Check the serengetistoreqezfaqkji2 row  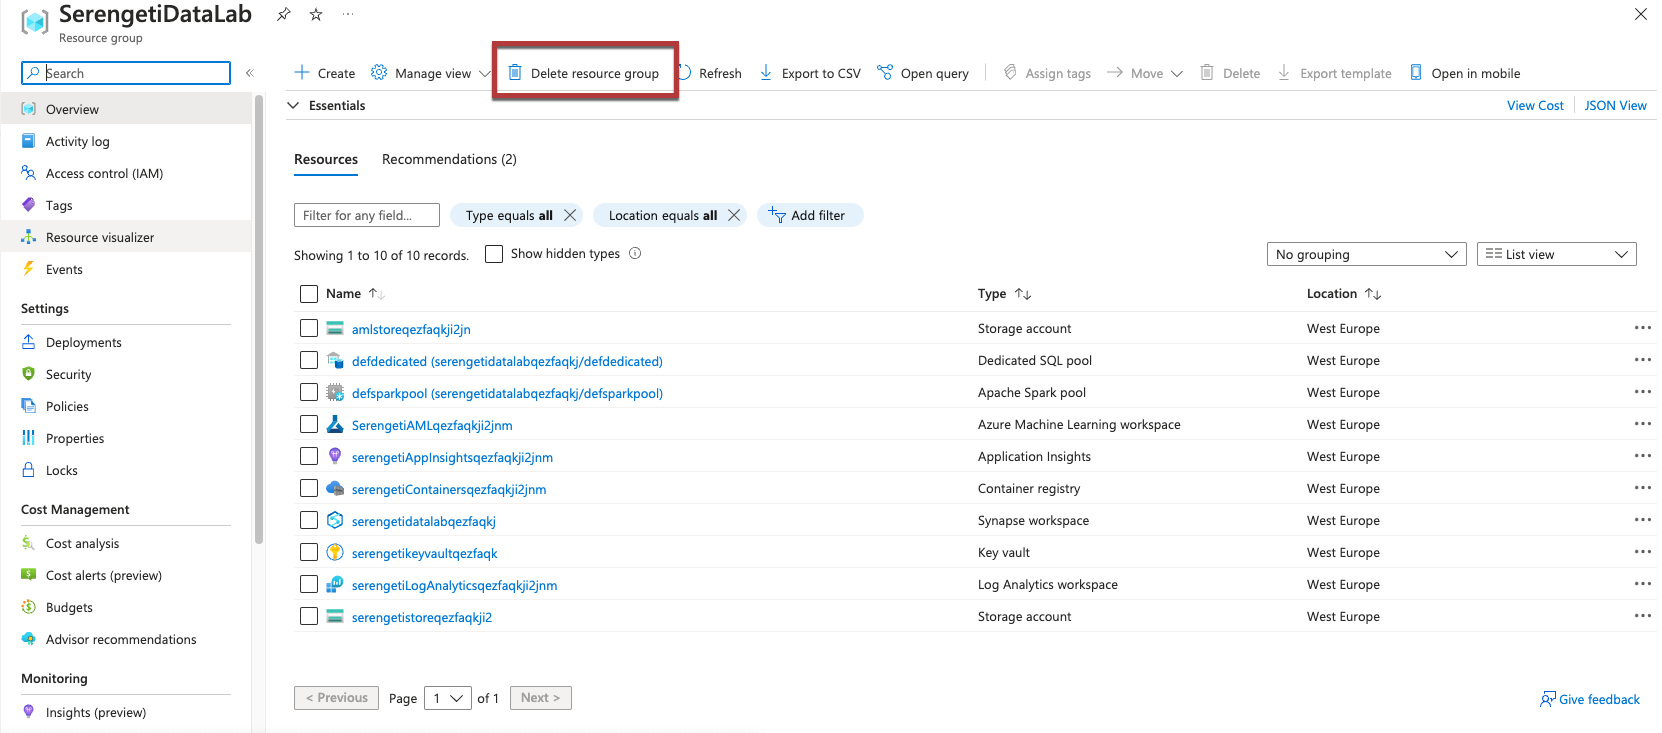pos(309,616)
